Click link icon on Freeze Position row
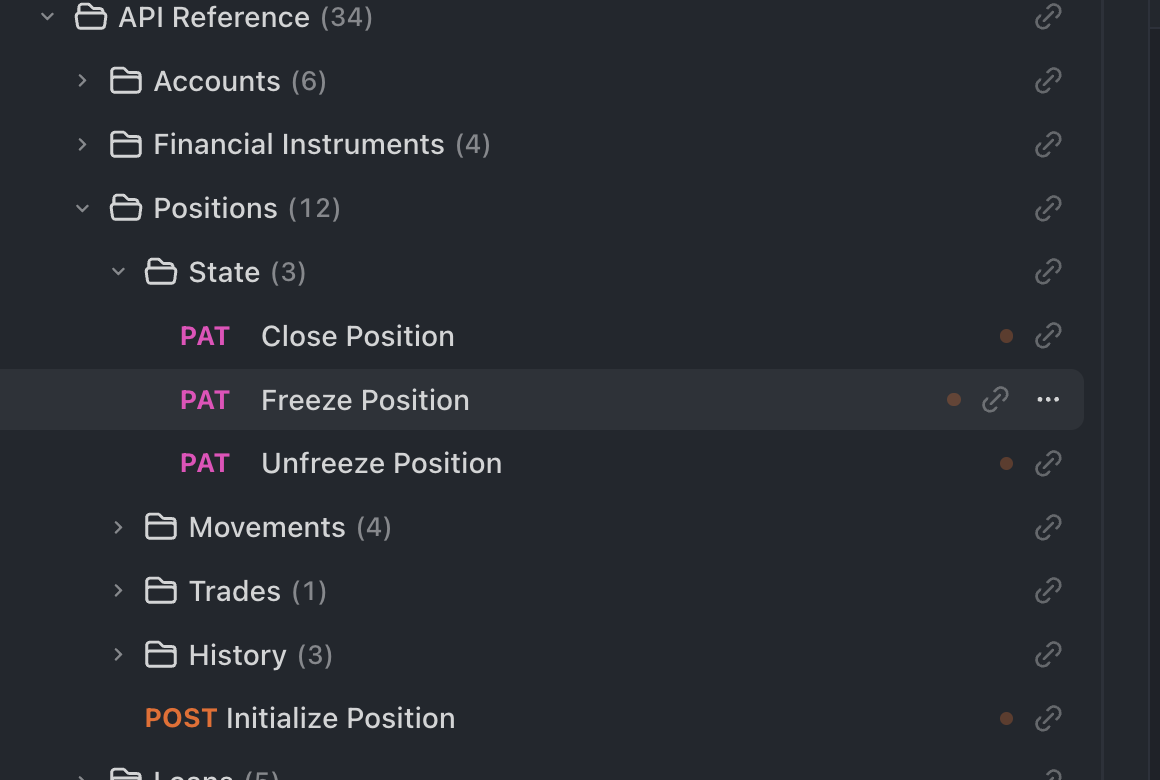The image size is (1160, 780). [x=995, y=400]
